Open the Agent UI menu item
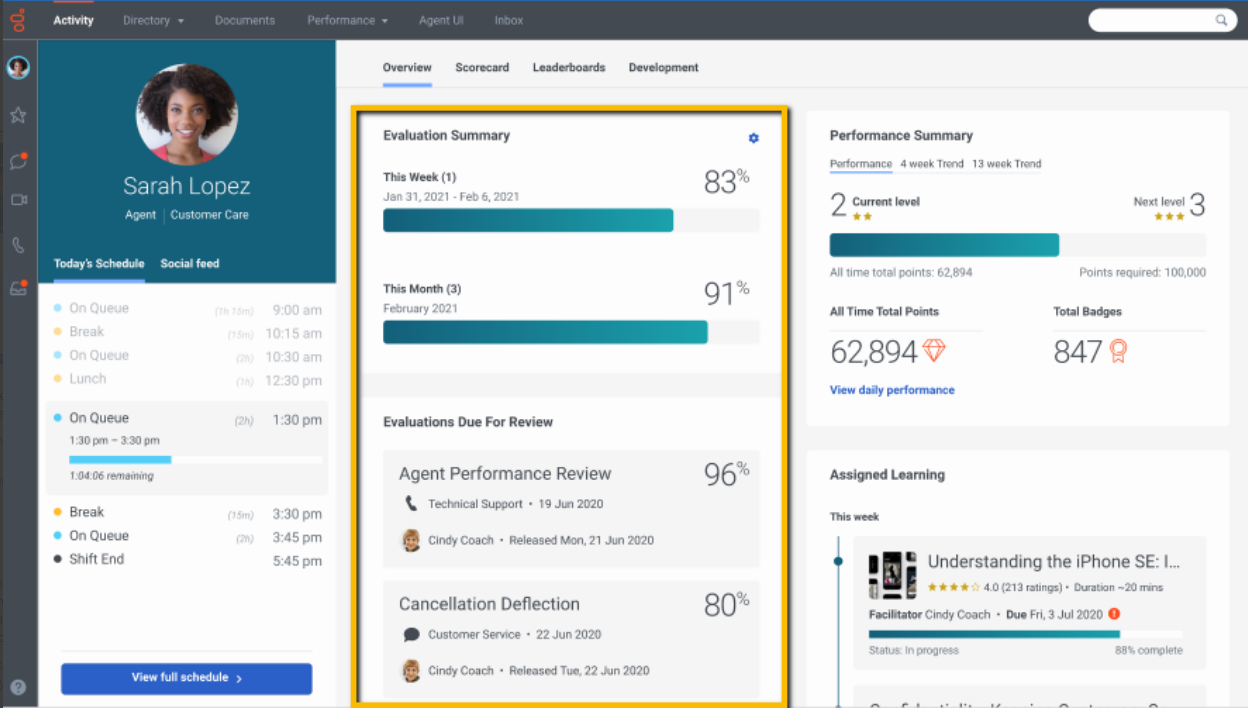 coord(441,20)
